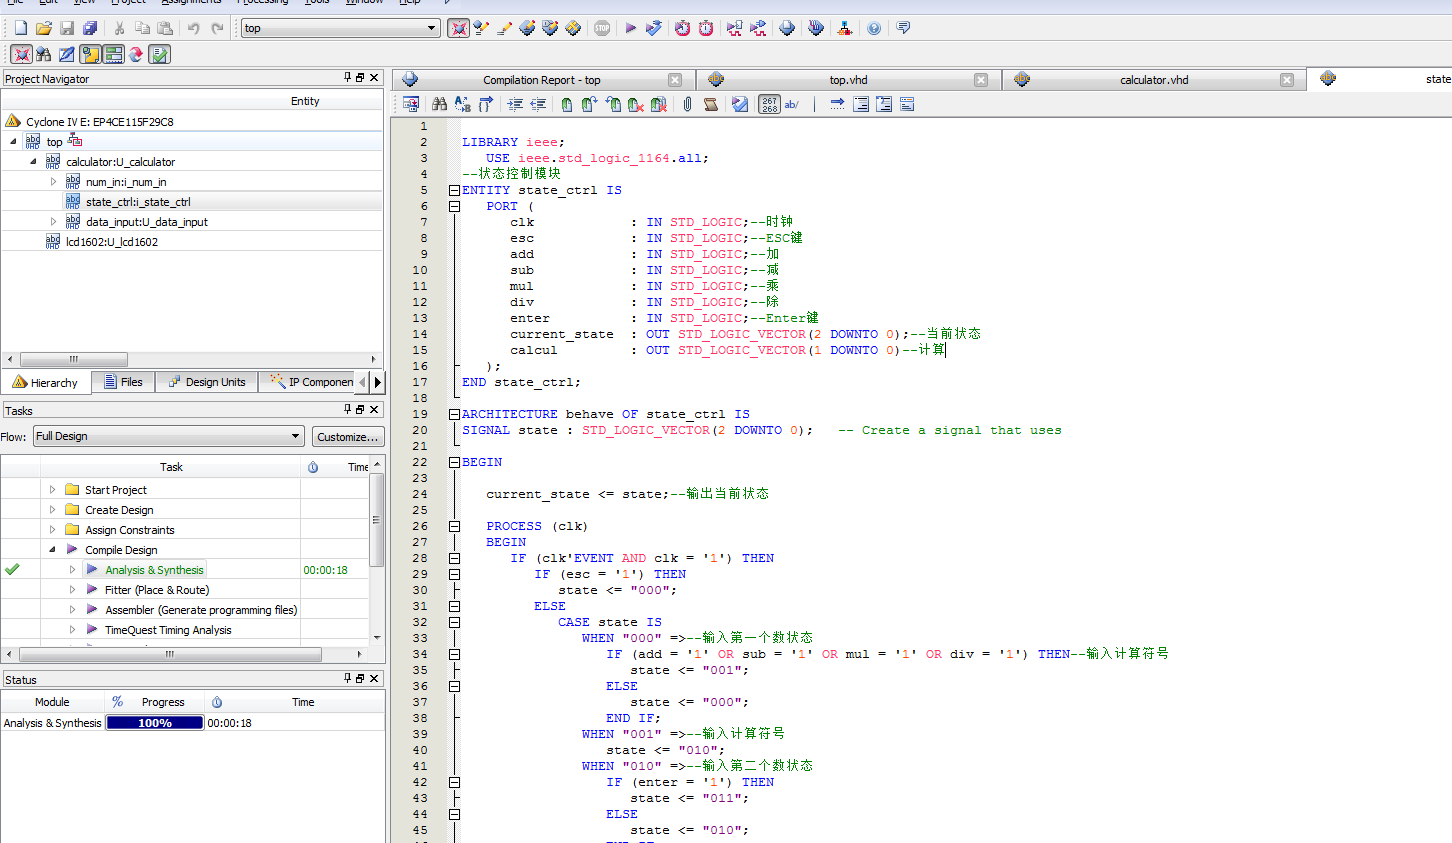
Task: Click the Stop Processing icon
Action: (x=602, y=28)
